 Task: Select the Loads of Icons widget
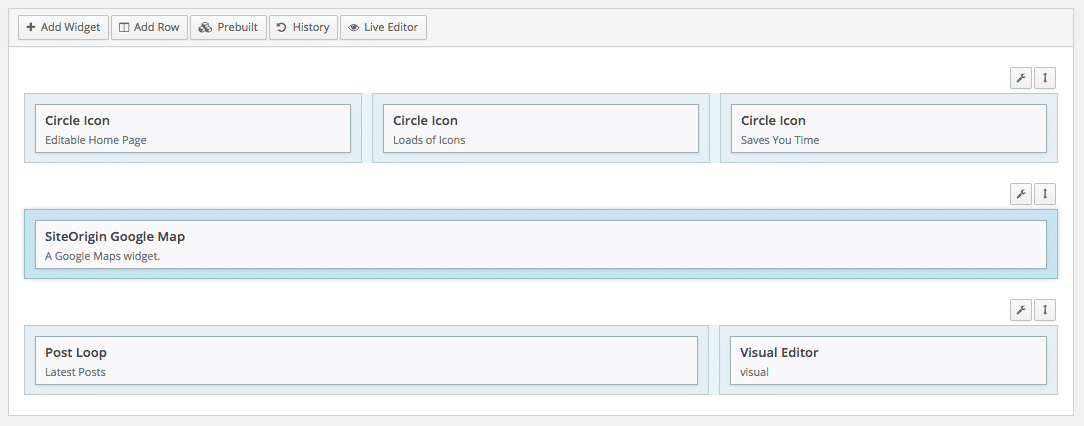click(540, 129)
